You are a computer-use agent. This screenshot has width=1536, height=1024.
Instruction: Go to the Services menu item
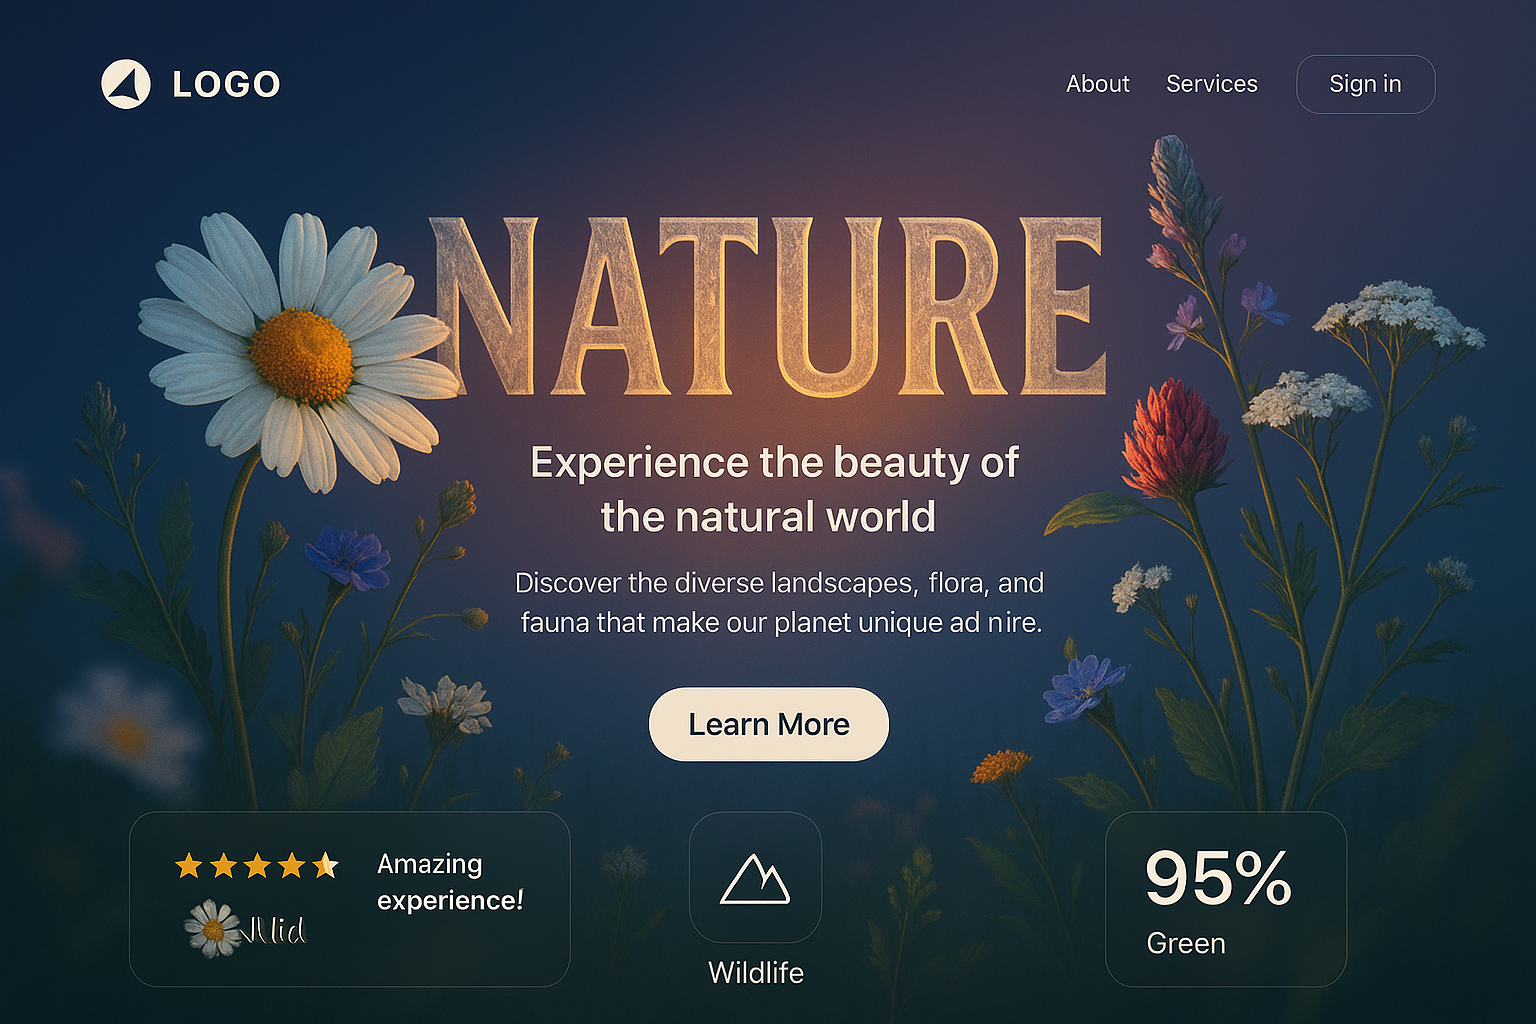pyautogui.click(x=1211, y=84)
